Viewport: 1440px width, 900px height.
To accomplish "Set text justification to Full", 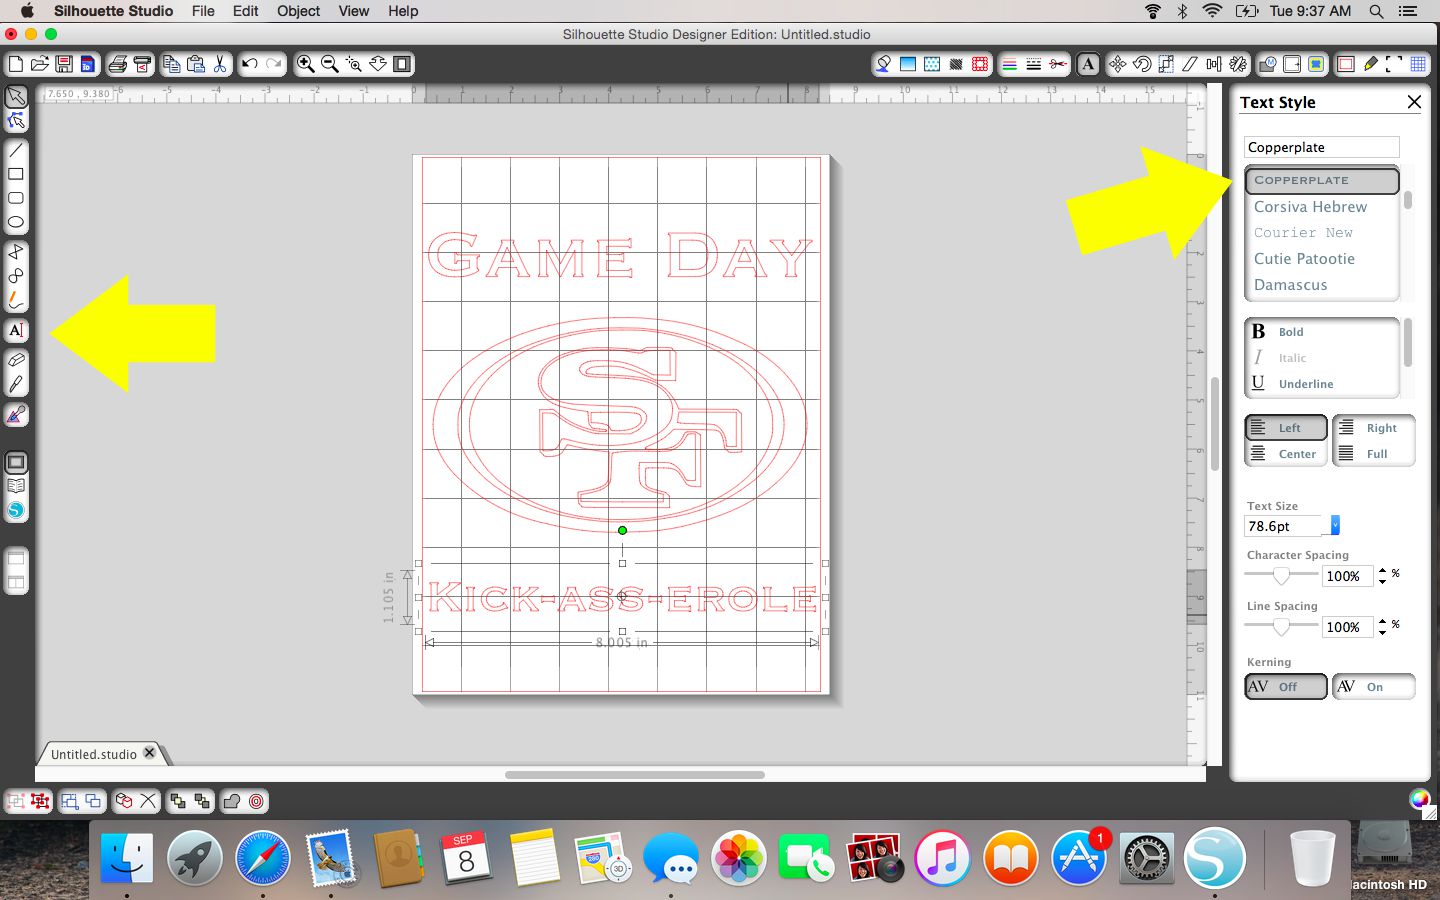I will click(x=1374, y=454).
